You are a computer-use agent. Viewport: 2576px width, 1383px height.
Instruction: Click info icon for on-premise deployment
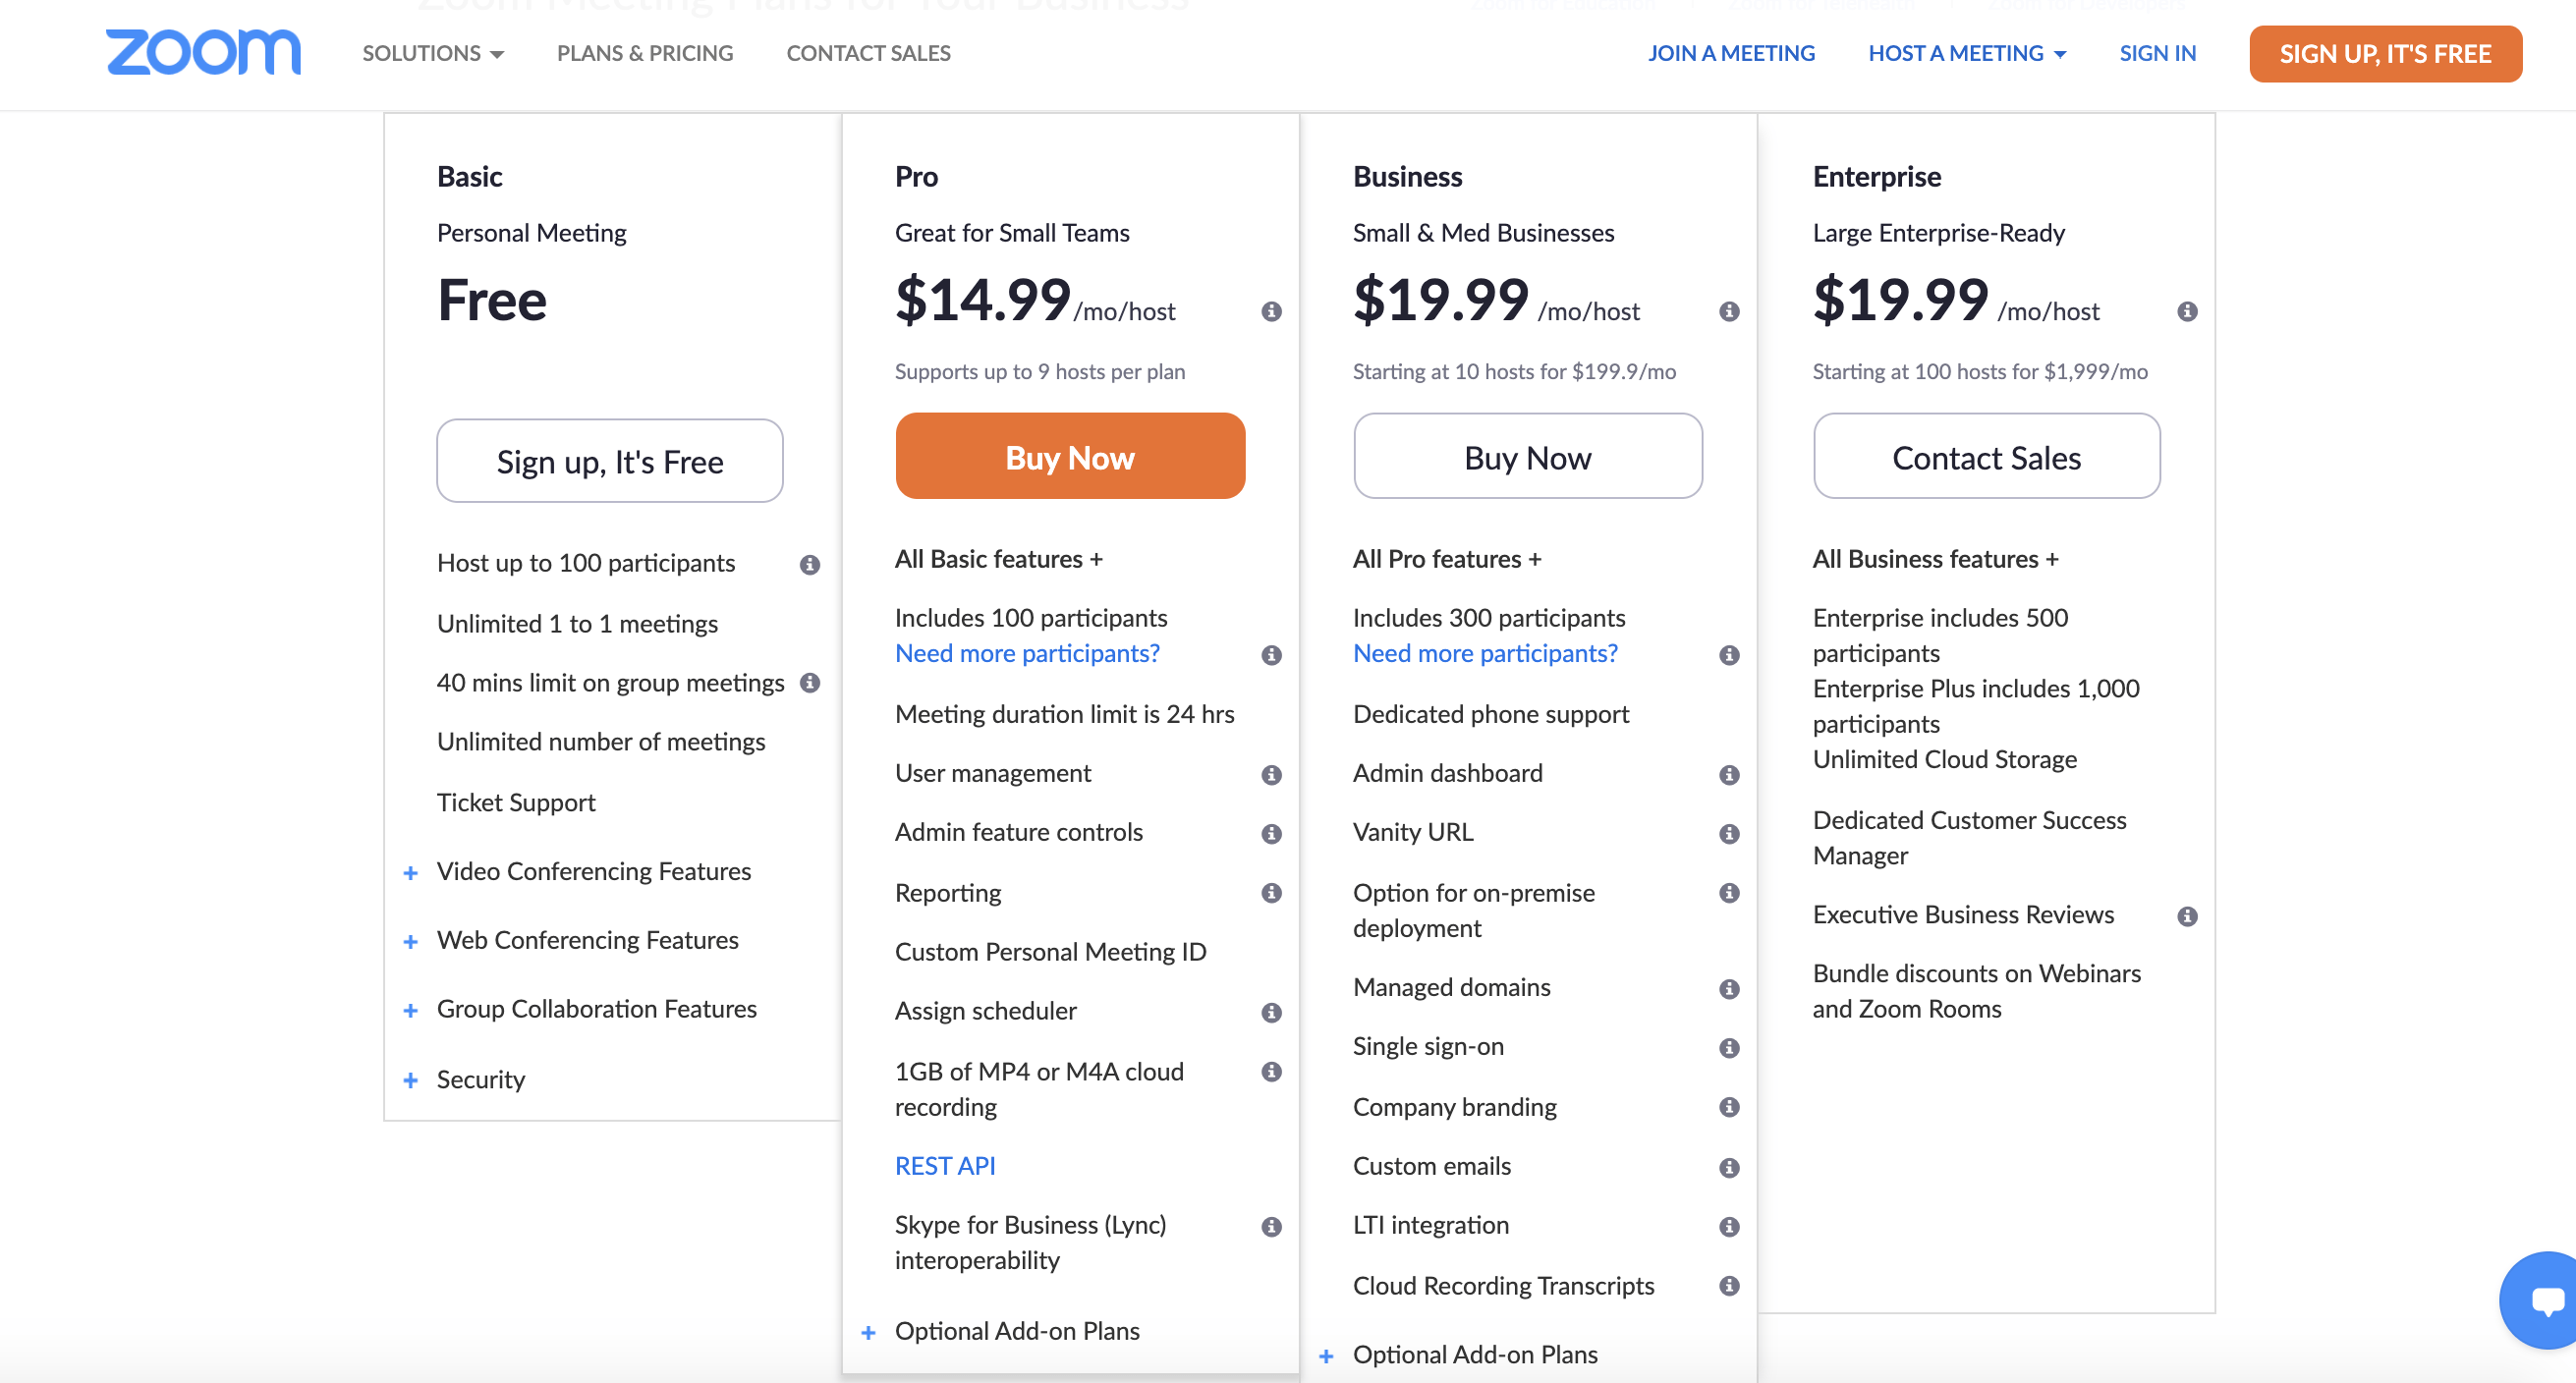pyautogui.click(x=1729, y=893)
